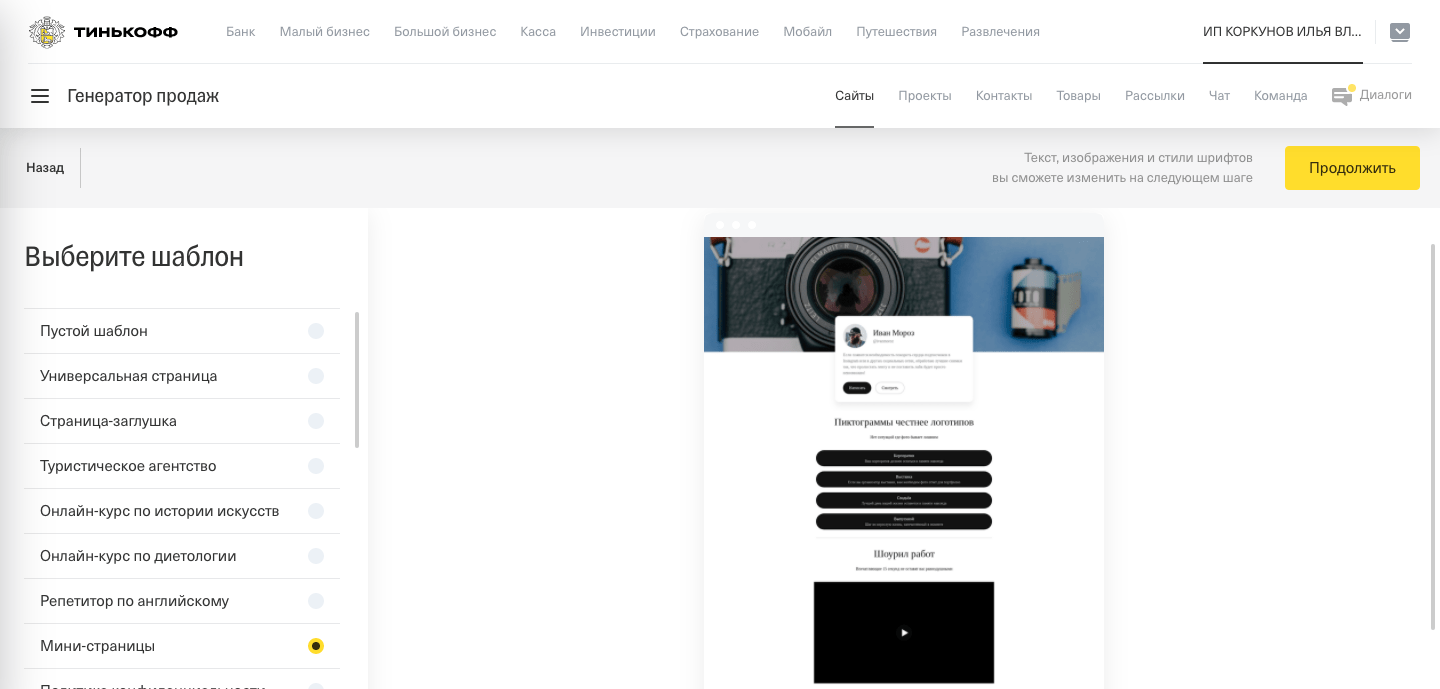
Task: Select the Пустой шаблон radio button
Action: click(316, 331)
